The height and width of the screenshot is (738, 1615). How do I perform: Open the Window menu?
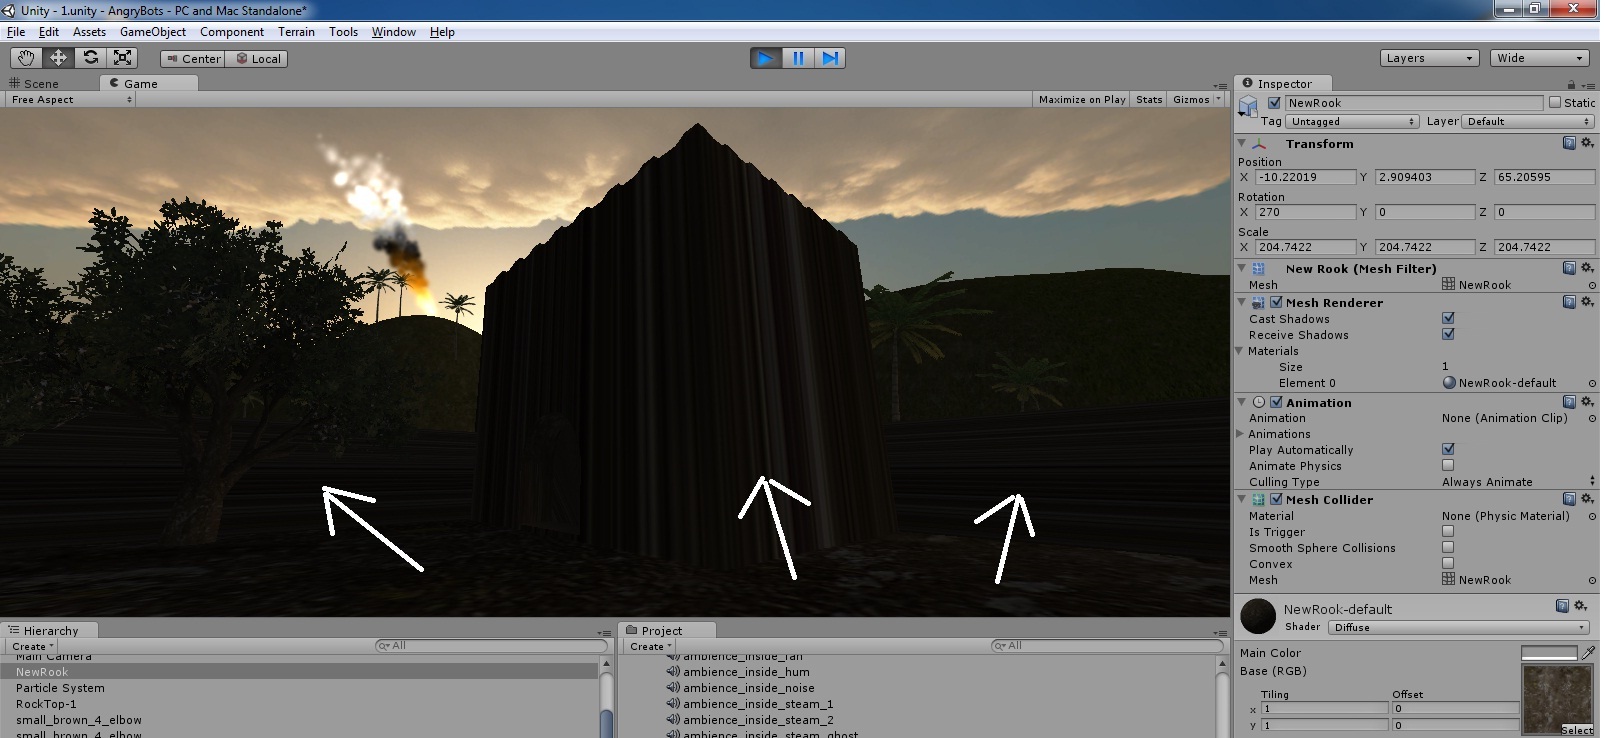tap(394, 32)
